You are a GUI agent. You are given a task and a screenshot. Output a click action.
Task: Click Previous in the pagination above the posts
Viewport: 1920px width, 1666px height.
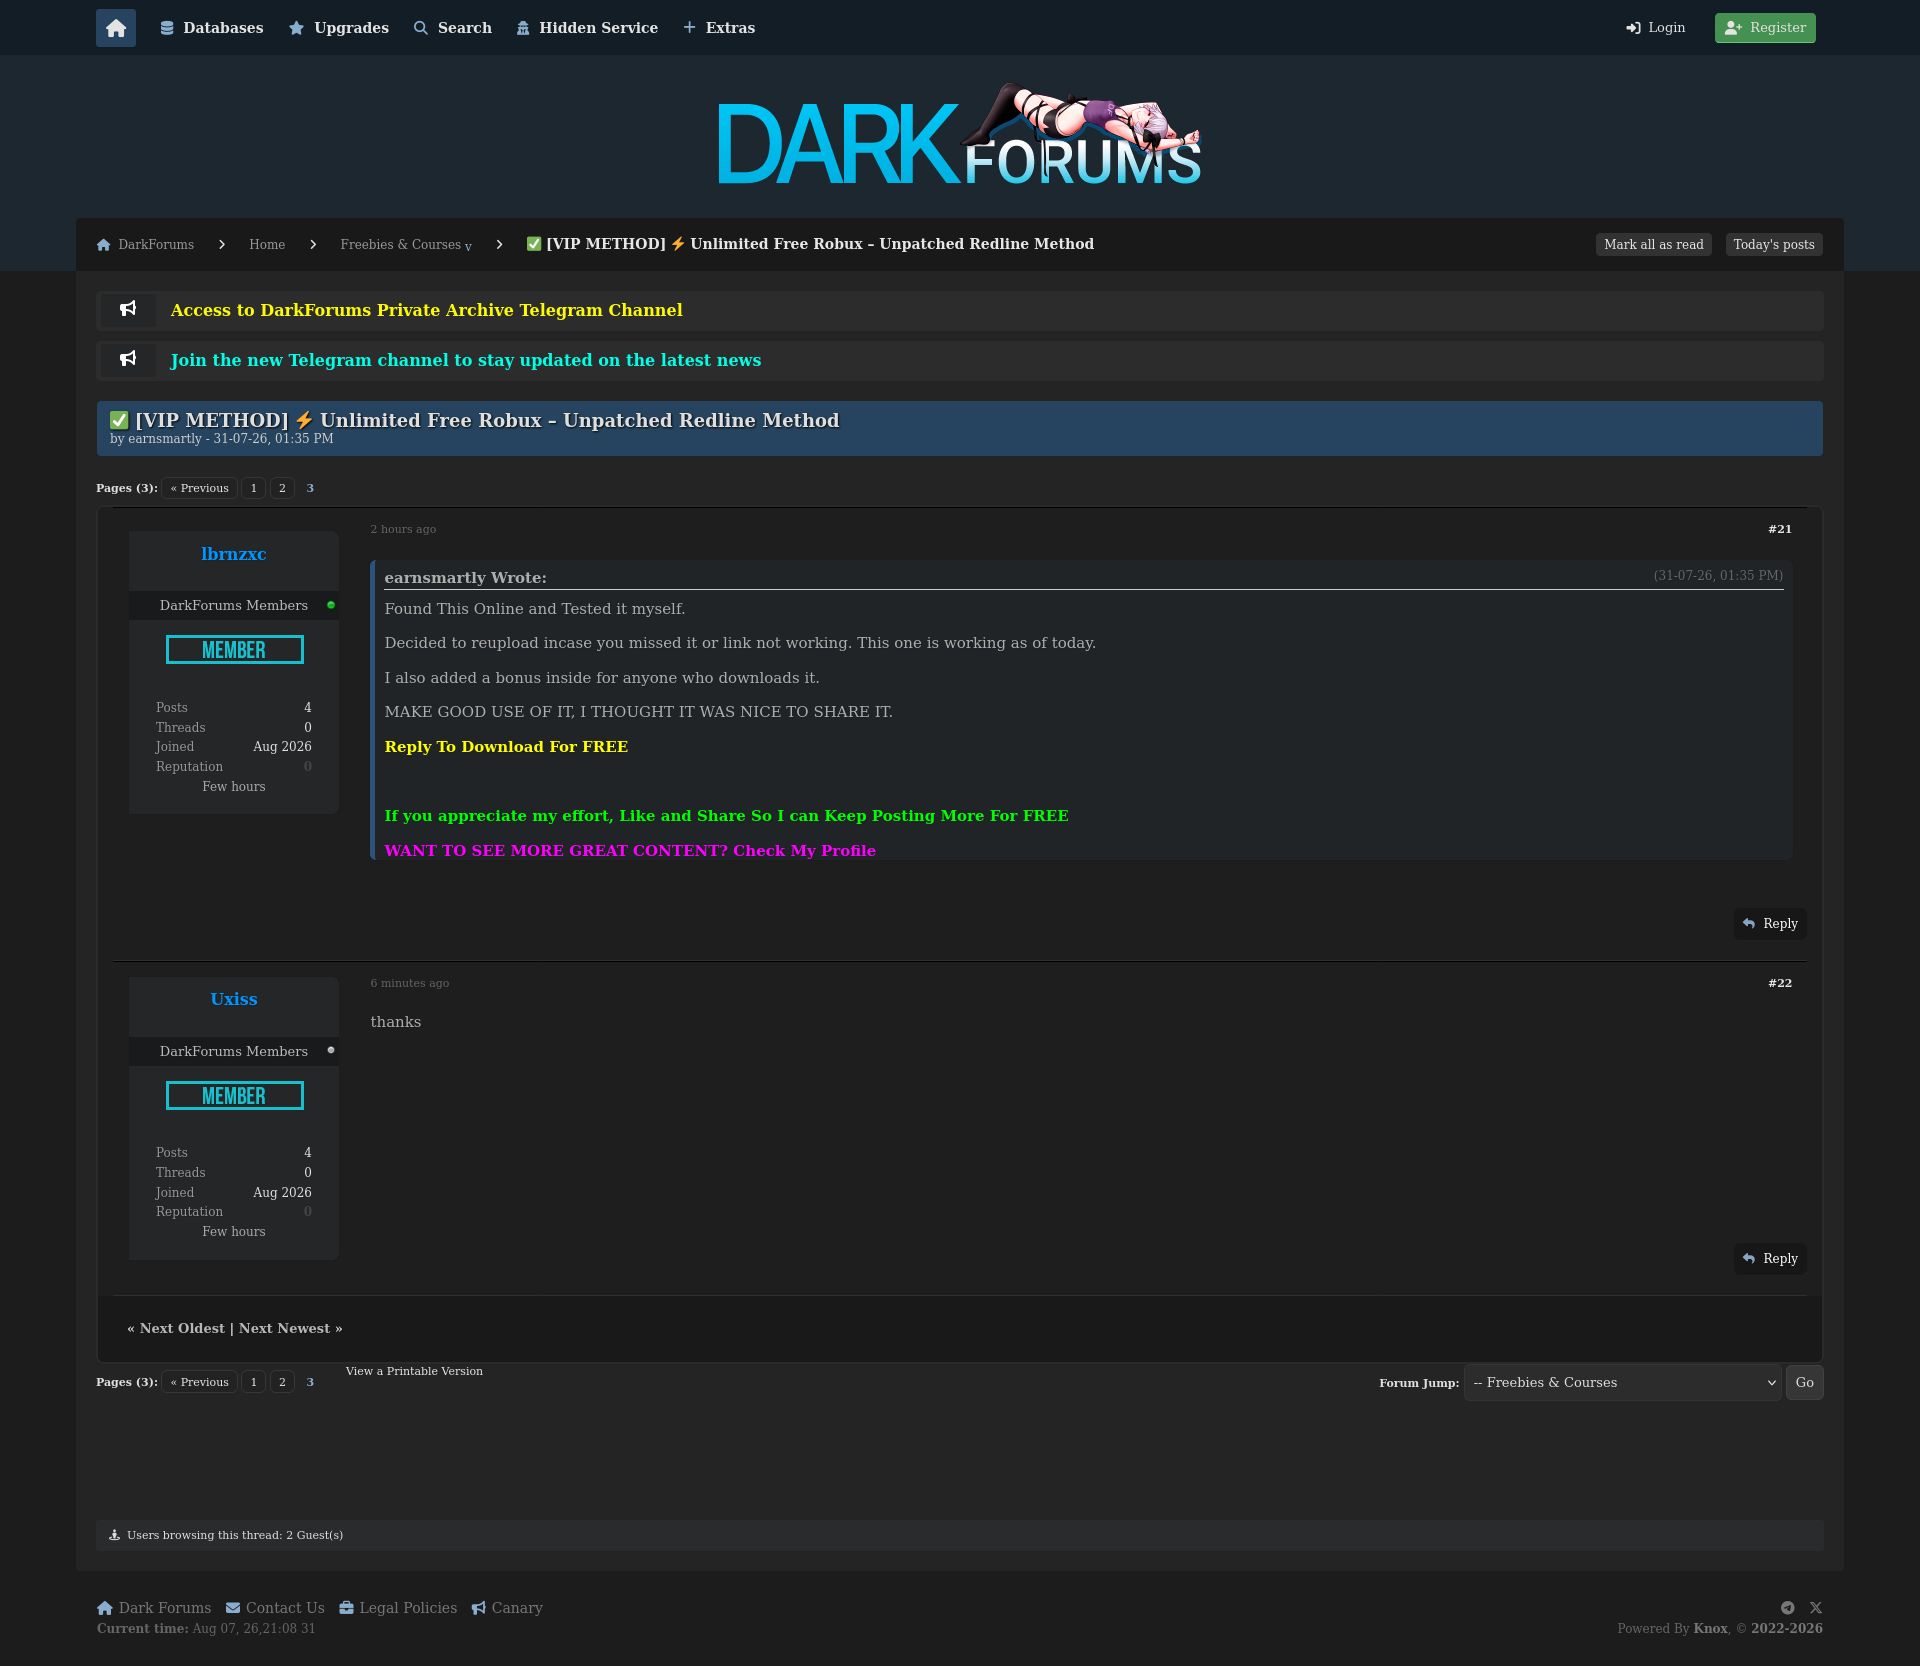pos(200,488)
